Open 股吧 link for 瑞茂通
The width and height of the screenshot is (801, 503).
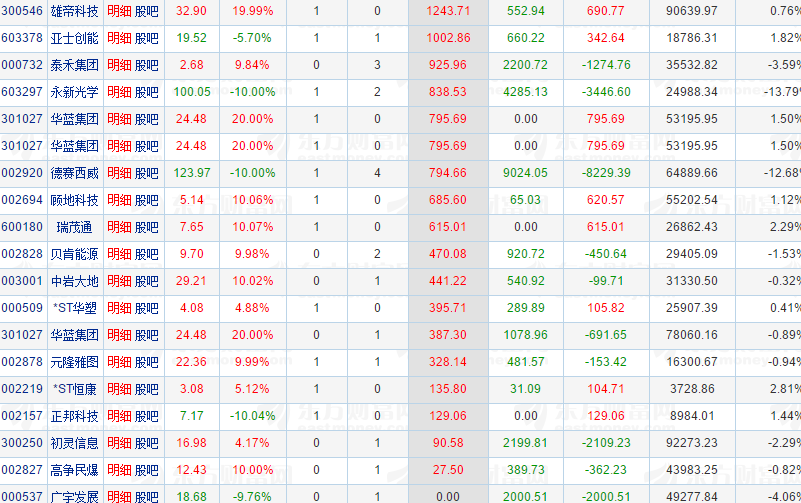pos(147,227)
